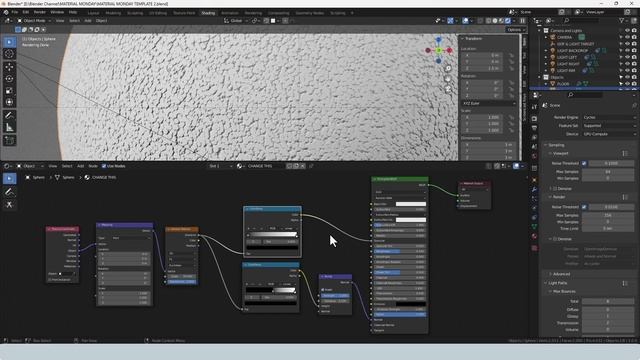Viewport: 640px width, 360px height.
Task: Activate Select Box tool in 3D viewport
Action: [x=9, y=42]
